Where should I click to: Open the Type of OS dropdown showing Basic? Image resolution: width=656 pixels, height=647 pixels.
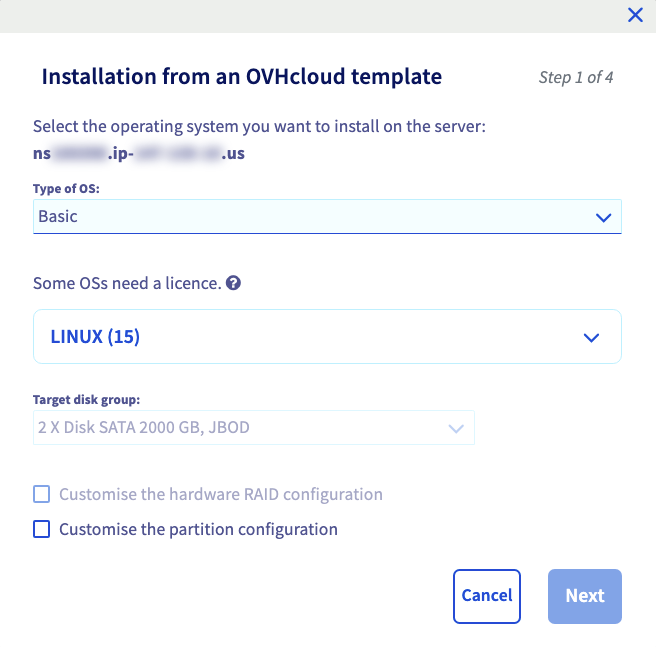point(326,216)
